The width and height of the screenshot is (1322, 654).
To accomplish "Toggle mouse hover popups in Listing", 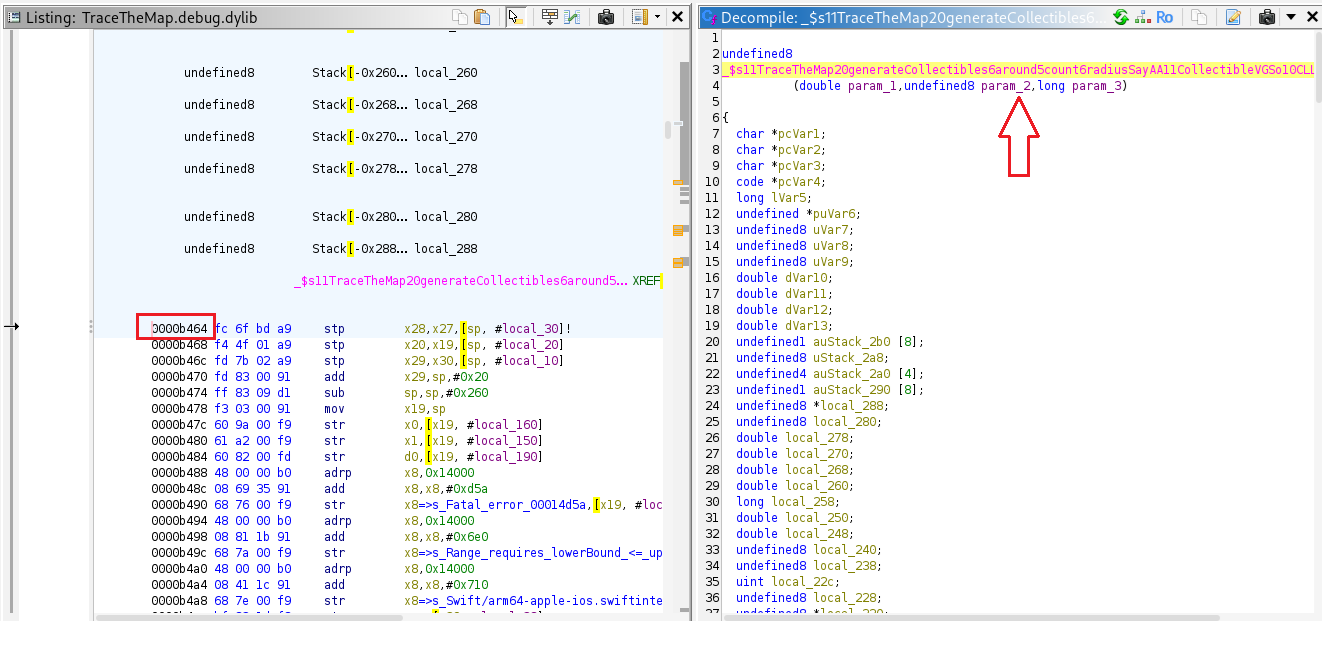I will (x=515, y=17).
